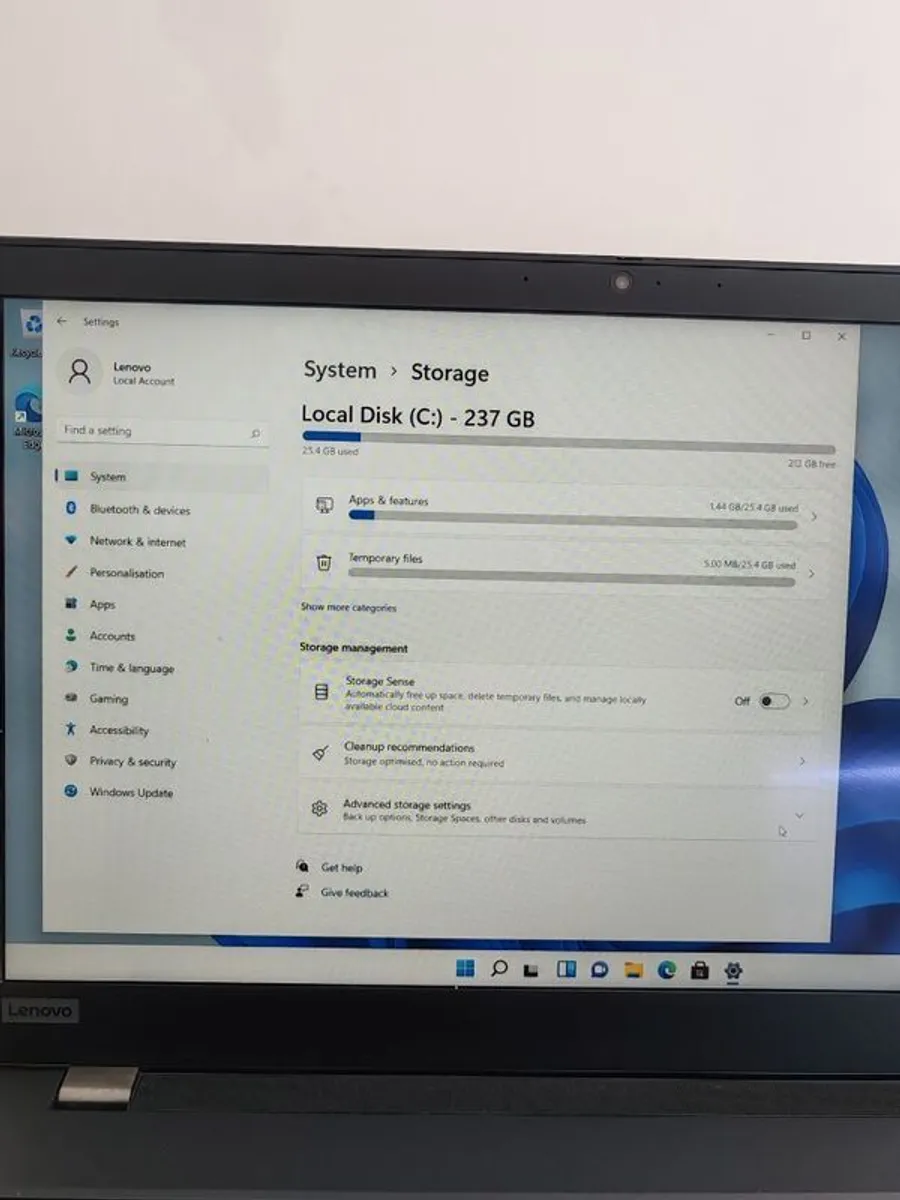Click the Apps & features monitor icon
Viewport: 900px width, 1200px height.
coord(324,505)
